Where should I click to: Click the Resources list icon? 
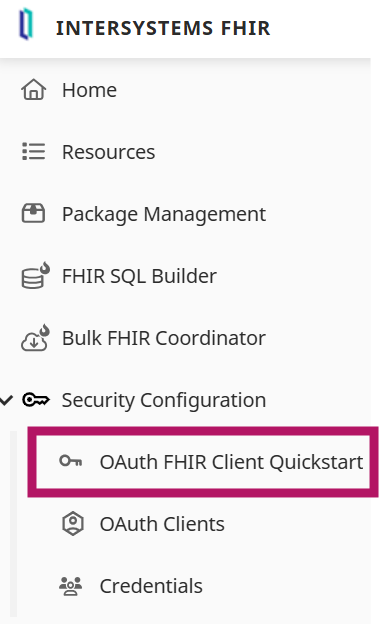[x=33, y=151]
